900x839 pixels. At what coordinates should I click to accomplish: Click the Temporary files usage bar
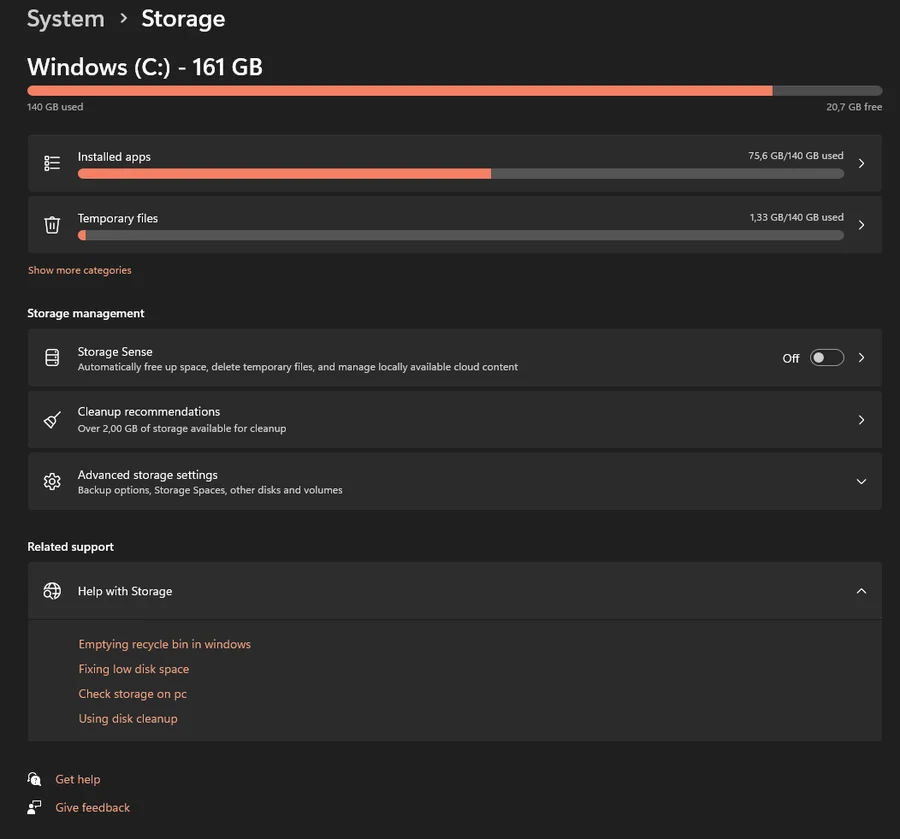[461, 235]
